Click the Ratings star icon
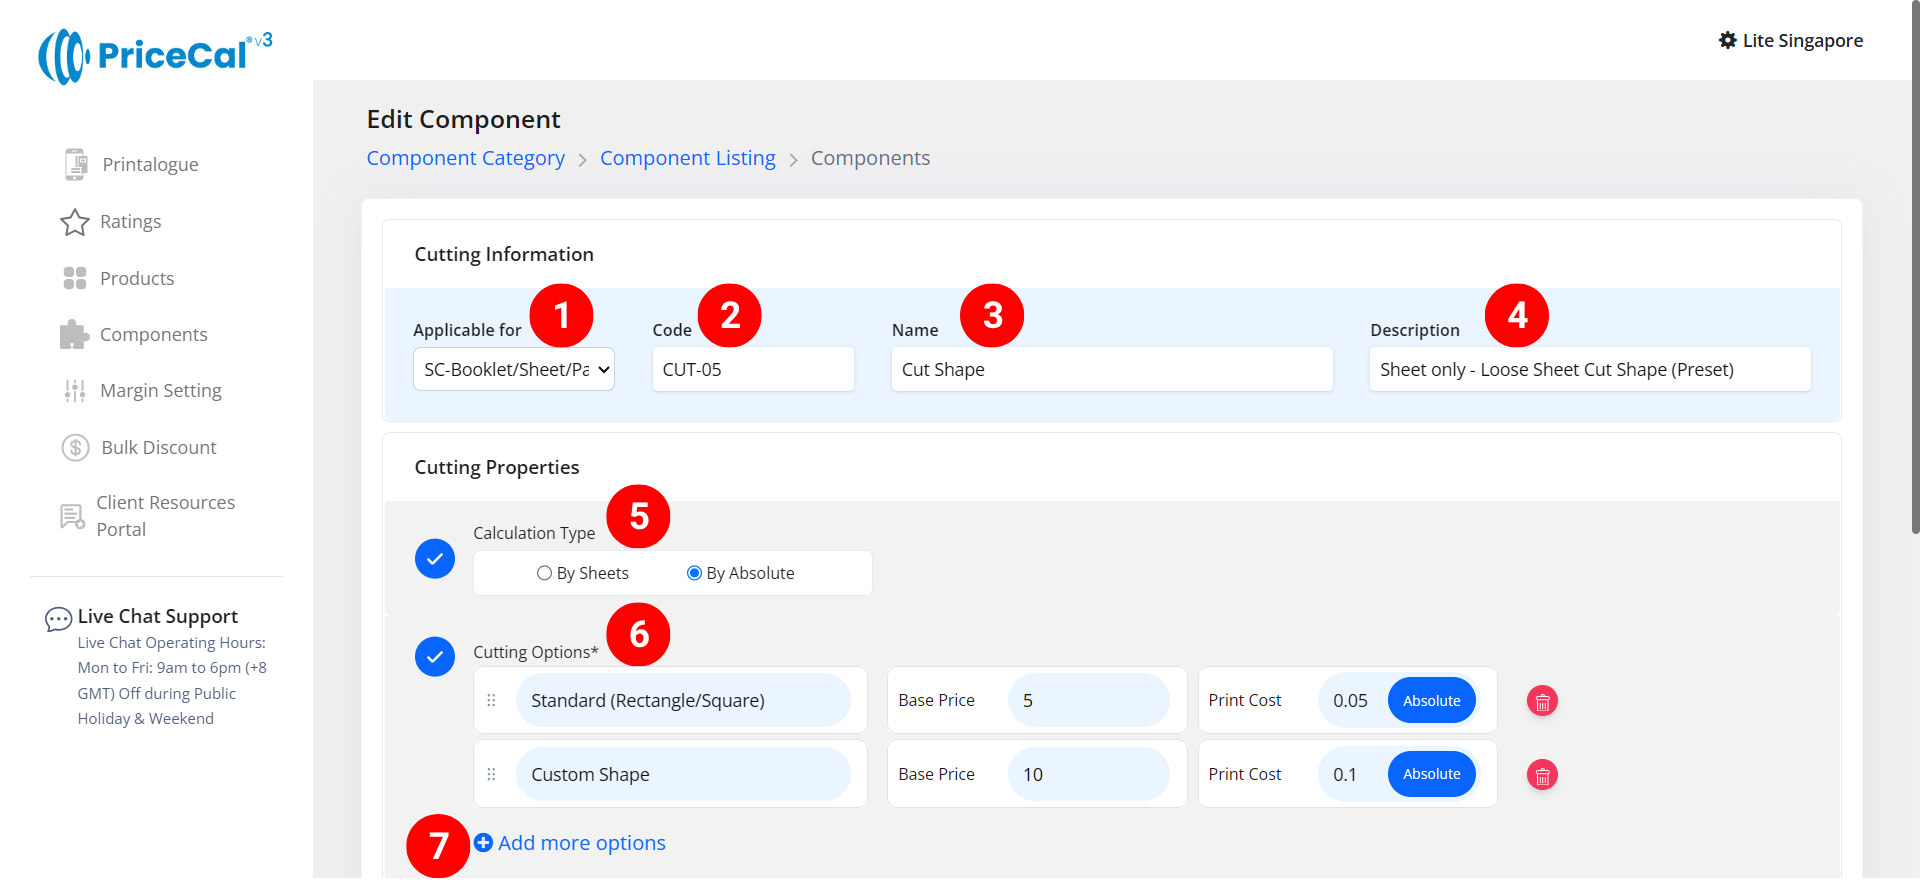The image size is (1920, 880). click(75, 222)
